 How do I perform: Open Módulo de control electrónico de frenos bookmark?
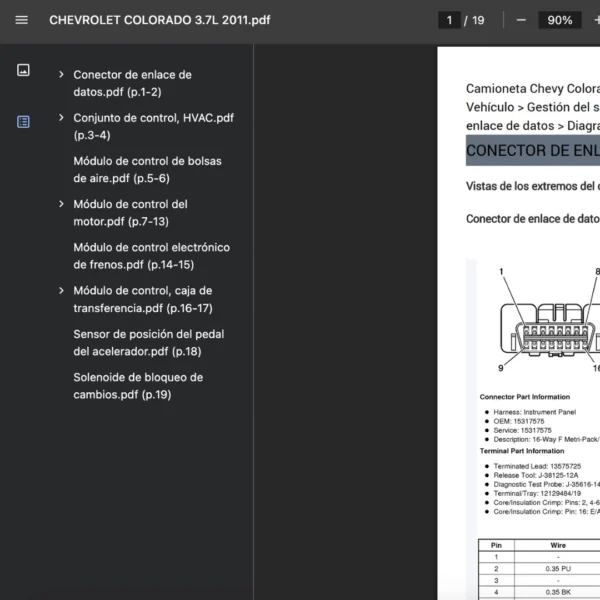(x=152, y=256)
